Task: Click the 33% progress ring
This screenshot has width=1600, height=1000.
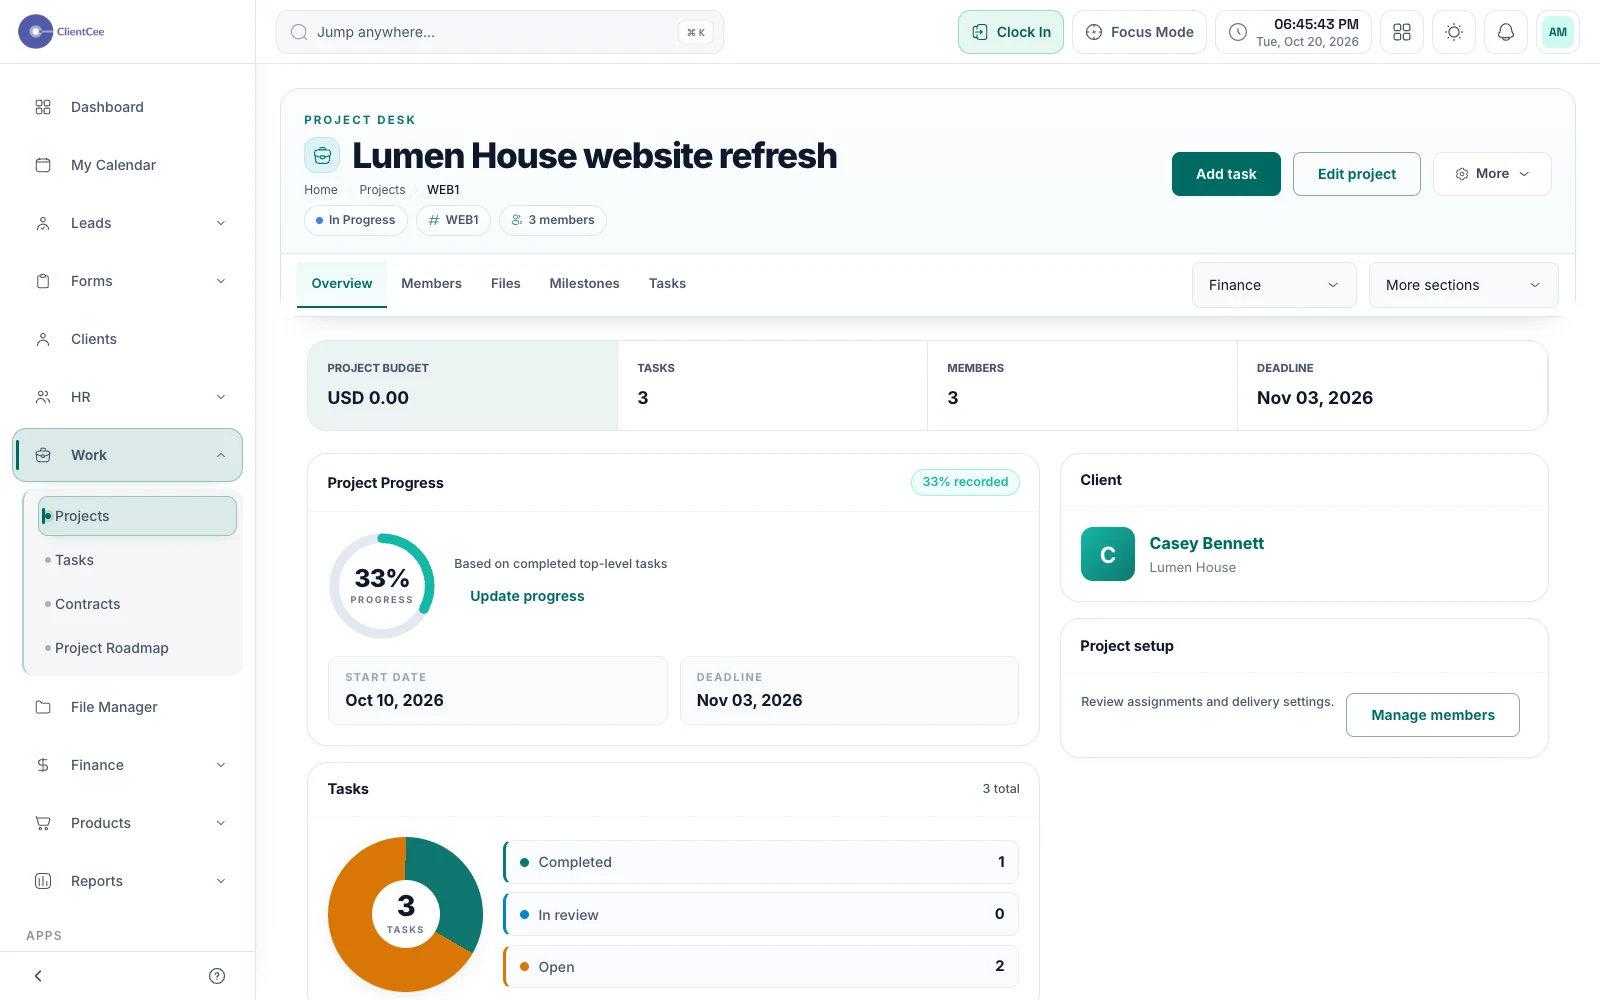Action: pos(382,586)
